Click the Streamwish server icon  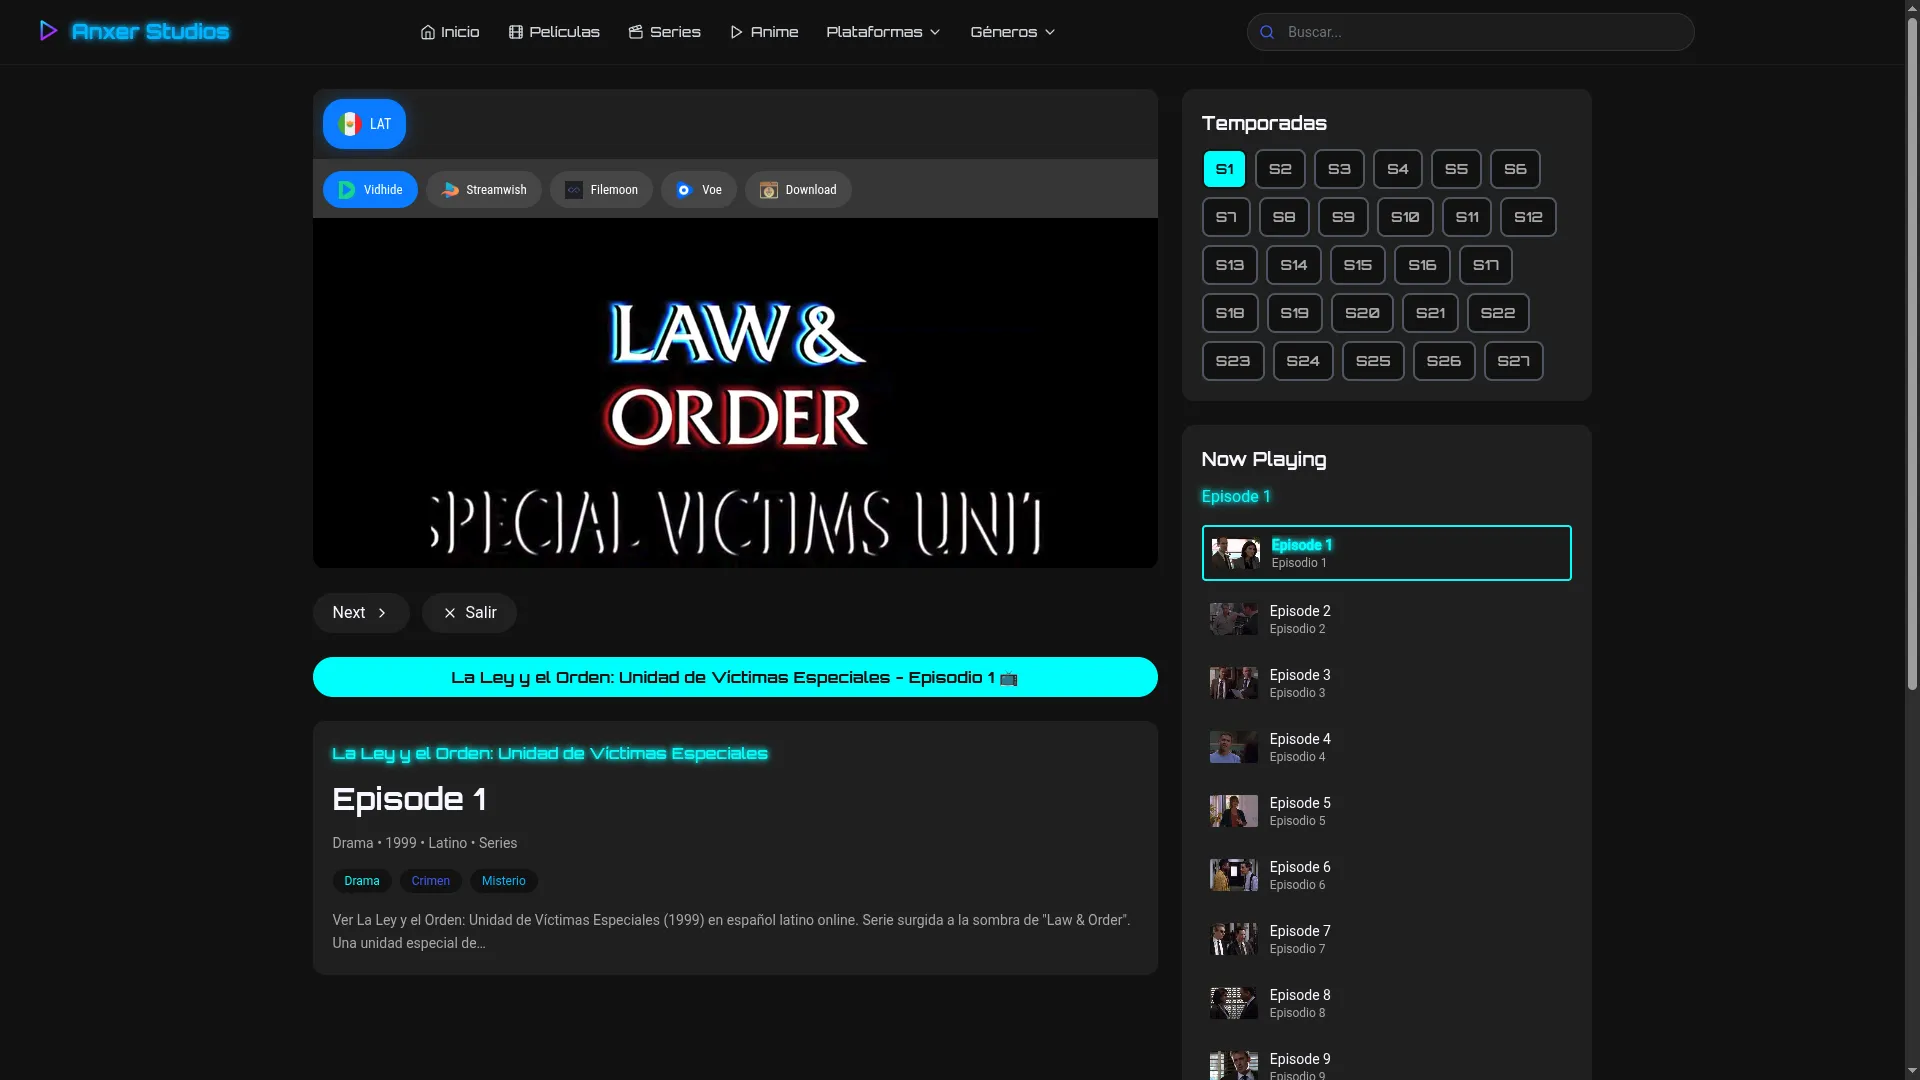pos(450,190)
